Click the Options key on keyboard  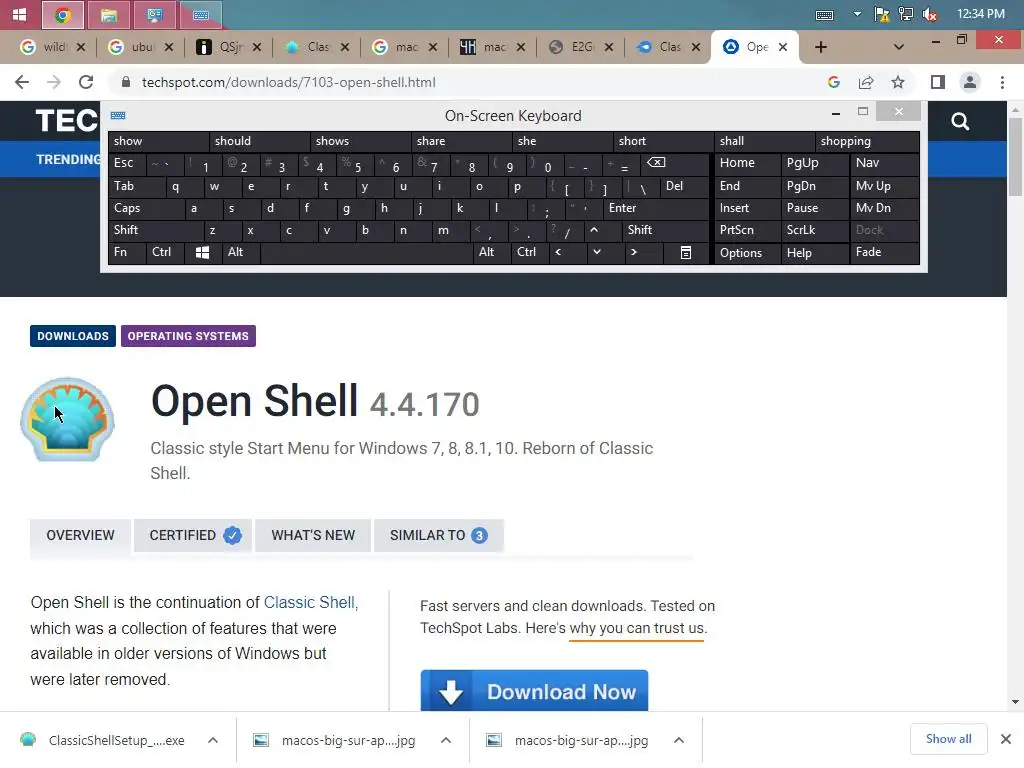(747, 253)
